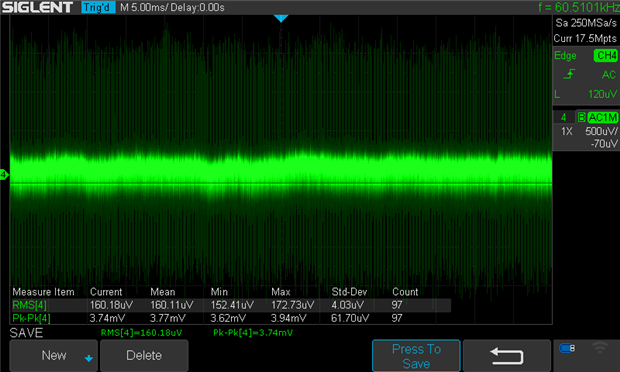Click the blue trigger position marker
The height and width of the screenshot is (372, 620).
tap(281, 19)
